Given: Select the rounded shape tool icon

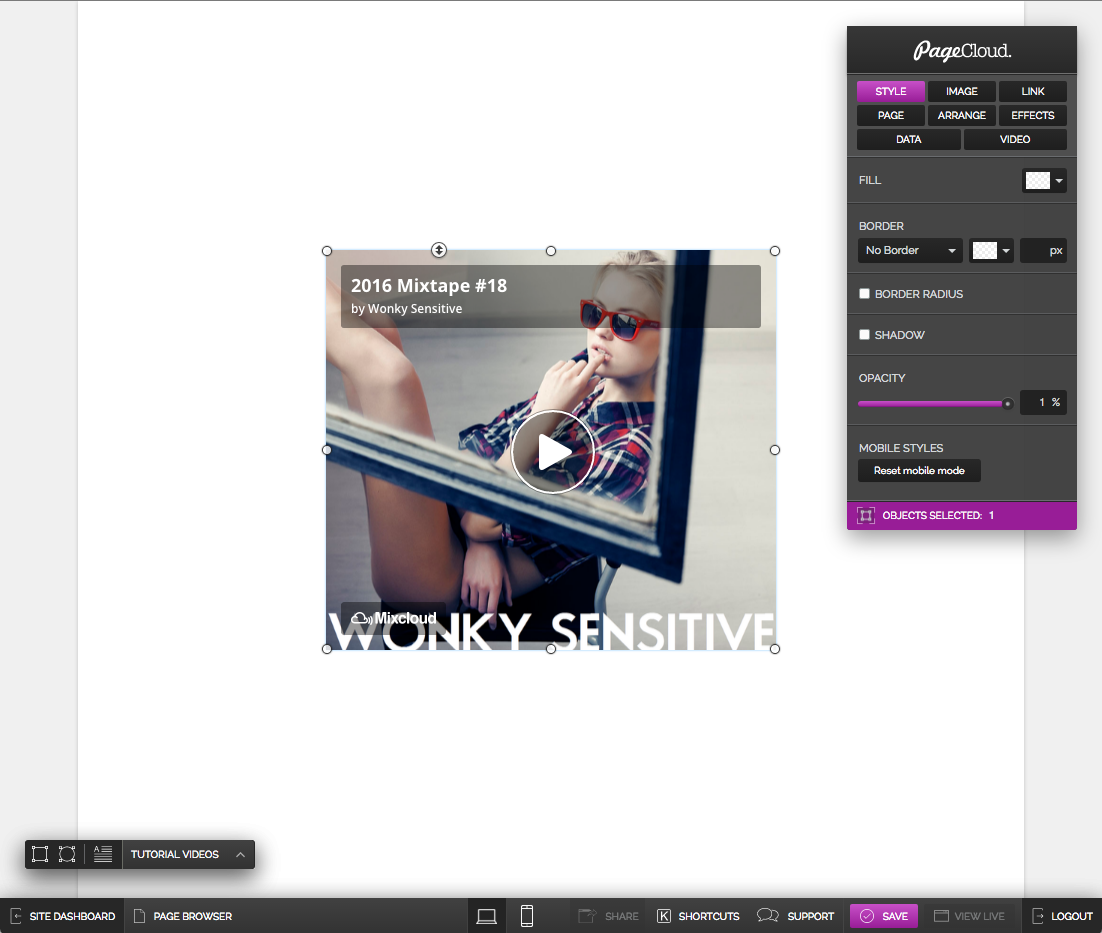Looking at the screenshot, I should [67, 854].
